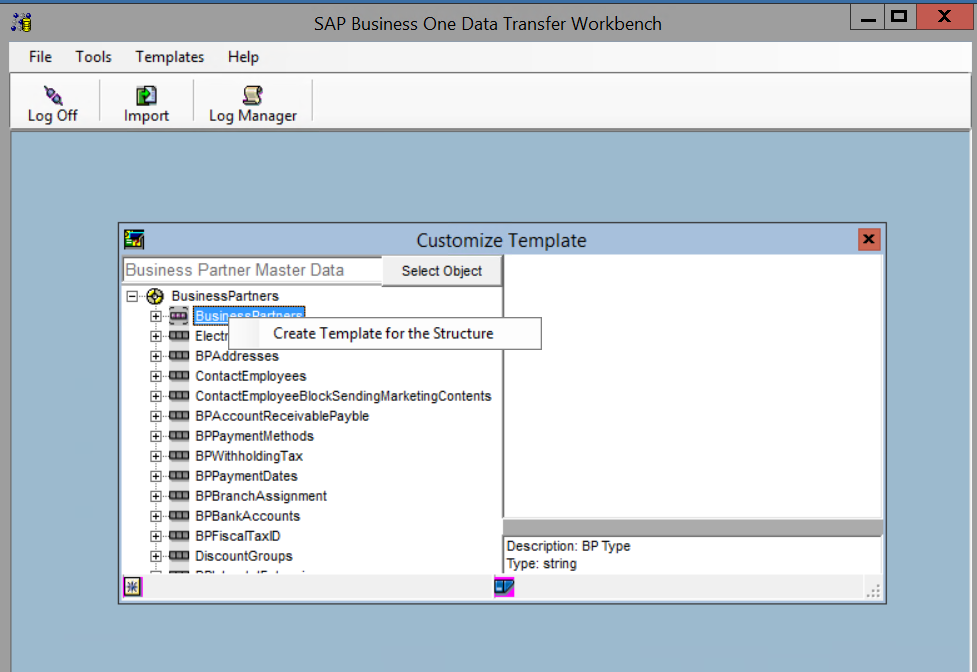The width and height of the screenshot is (977, 672).
Task: Minimize the Data Transfer Workbench window
Action: click(868, 17)
